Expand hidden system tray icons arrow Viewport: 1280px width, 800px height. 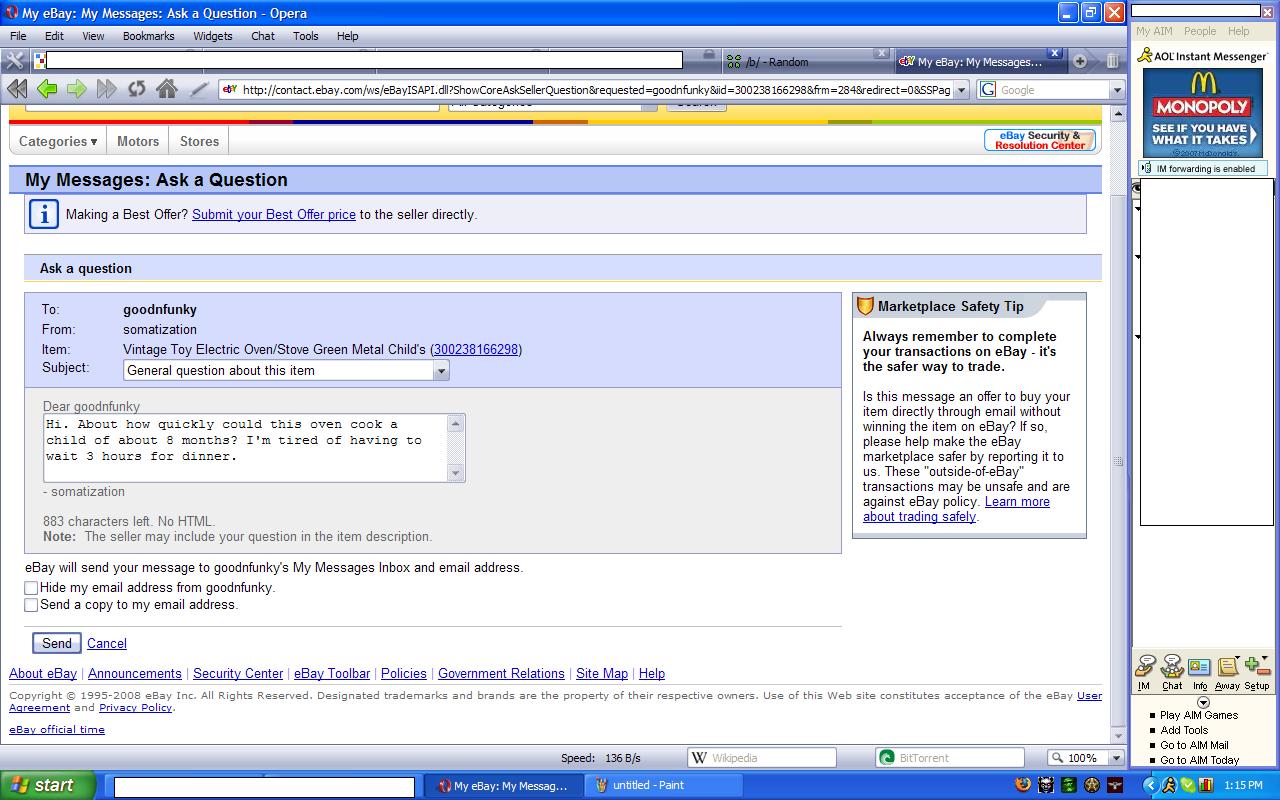point(1150,785)
